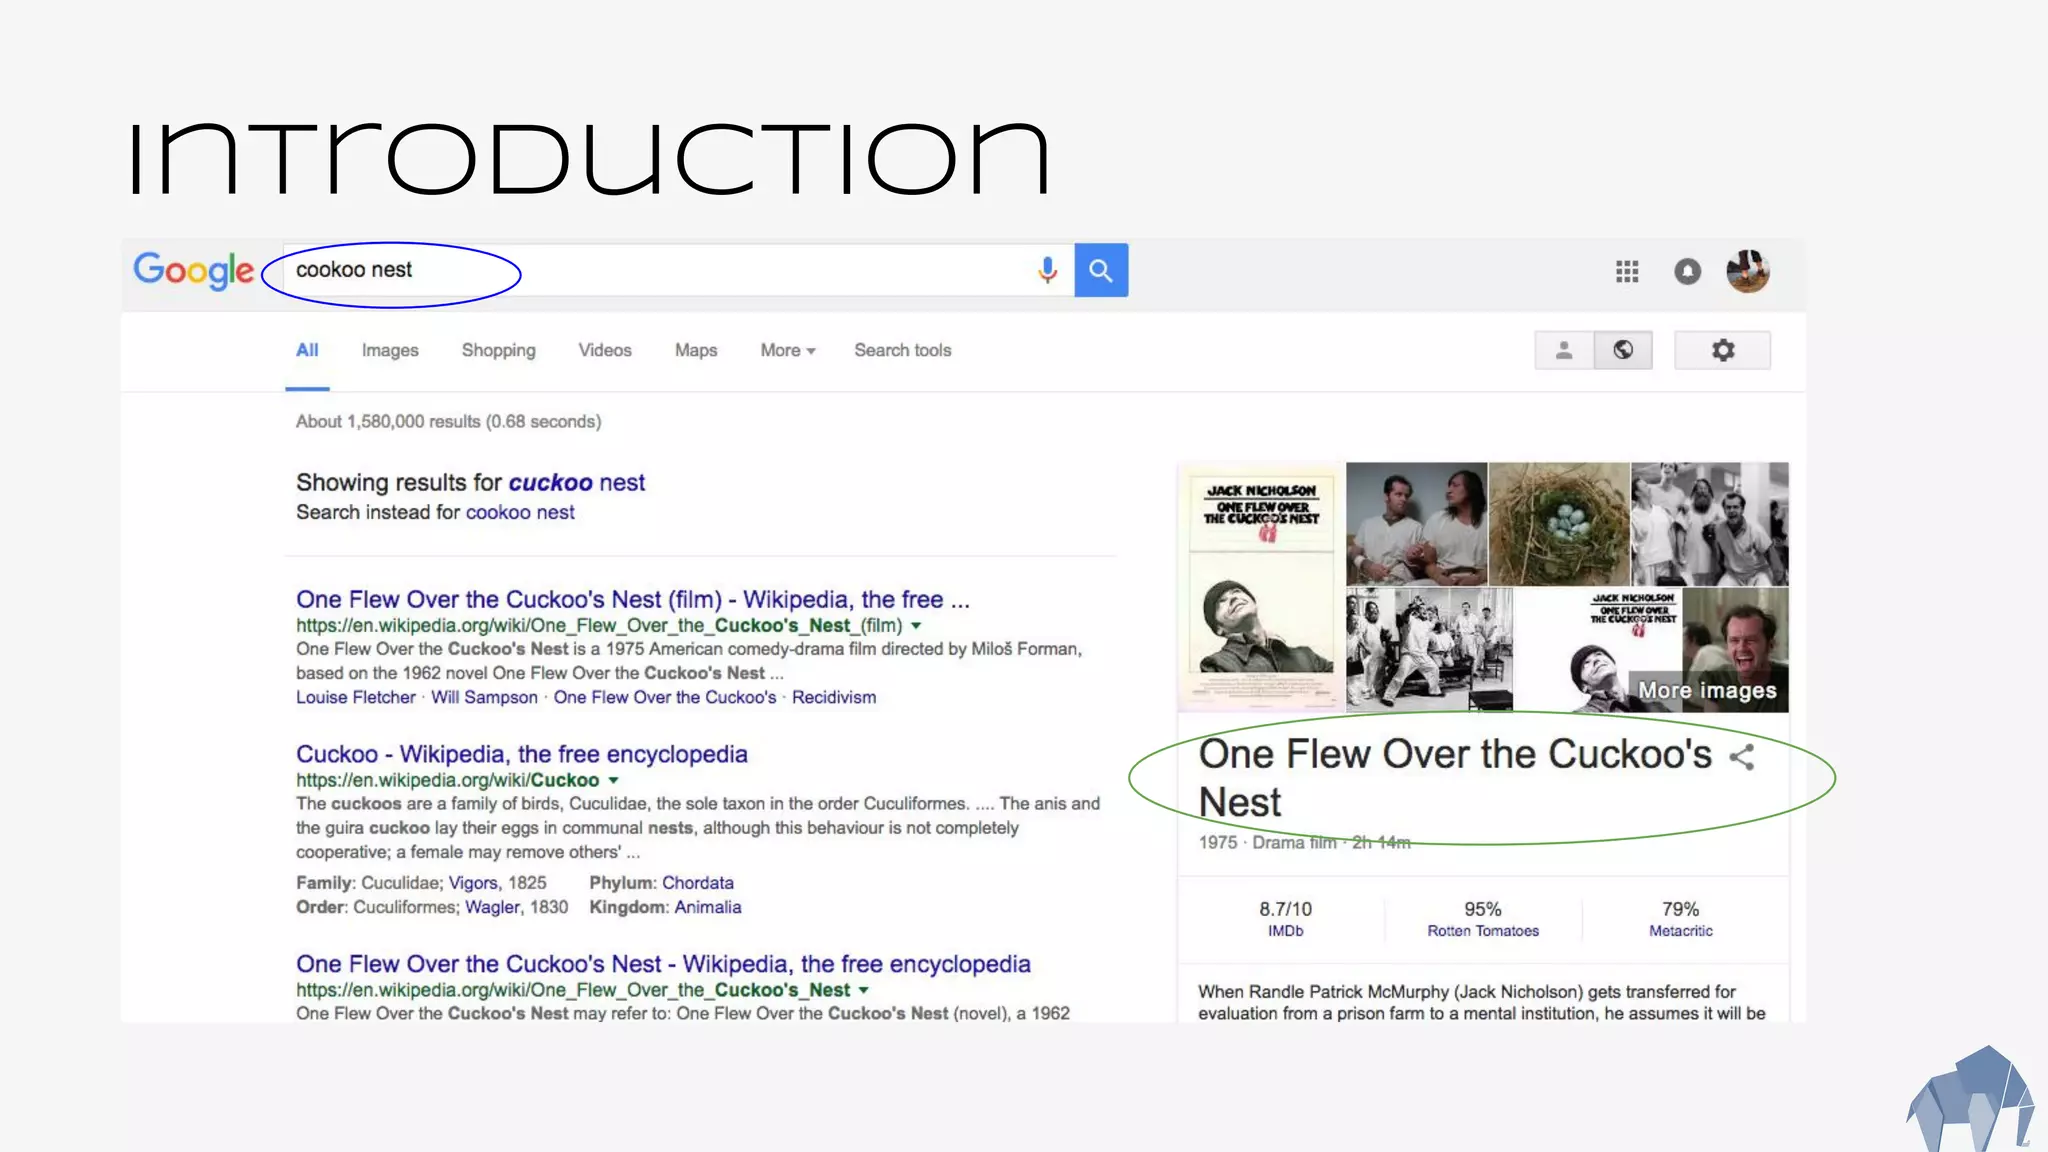The image size is (2048, 1152).
Task: Switch to the Videos tab
Action: (605, 350)
